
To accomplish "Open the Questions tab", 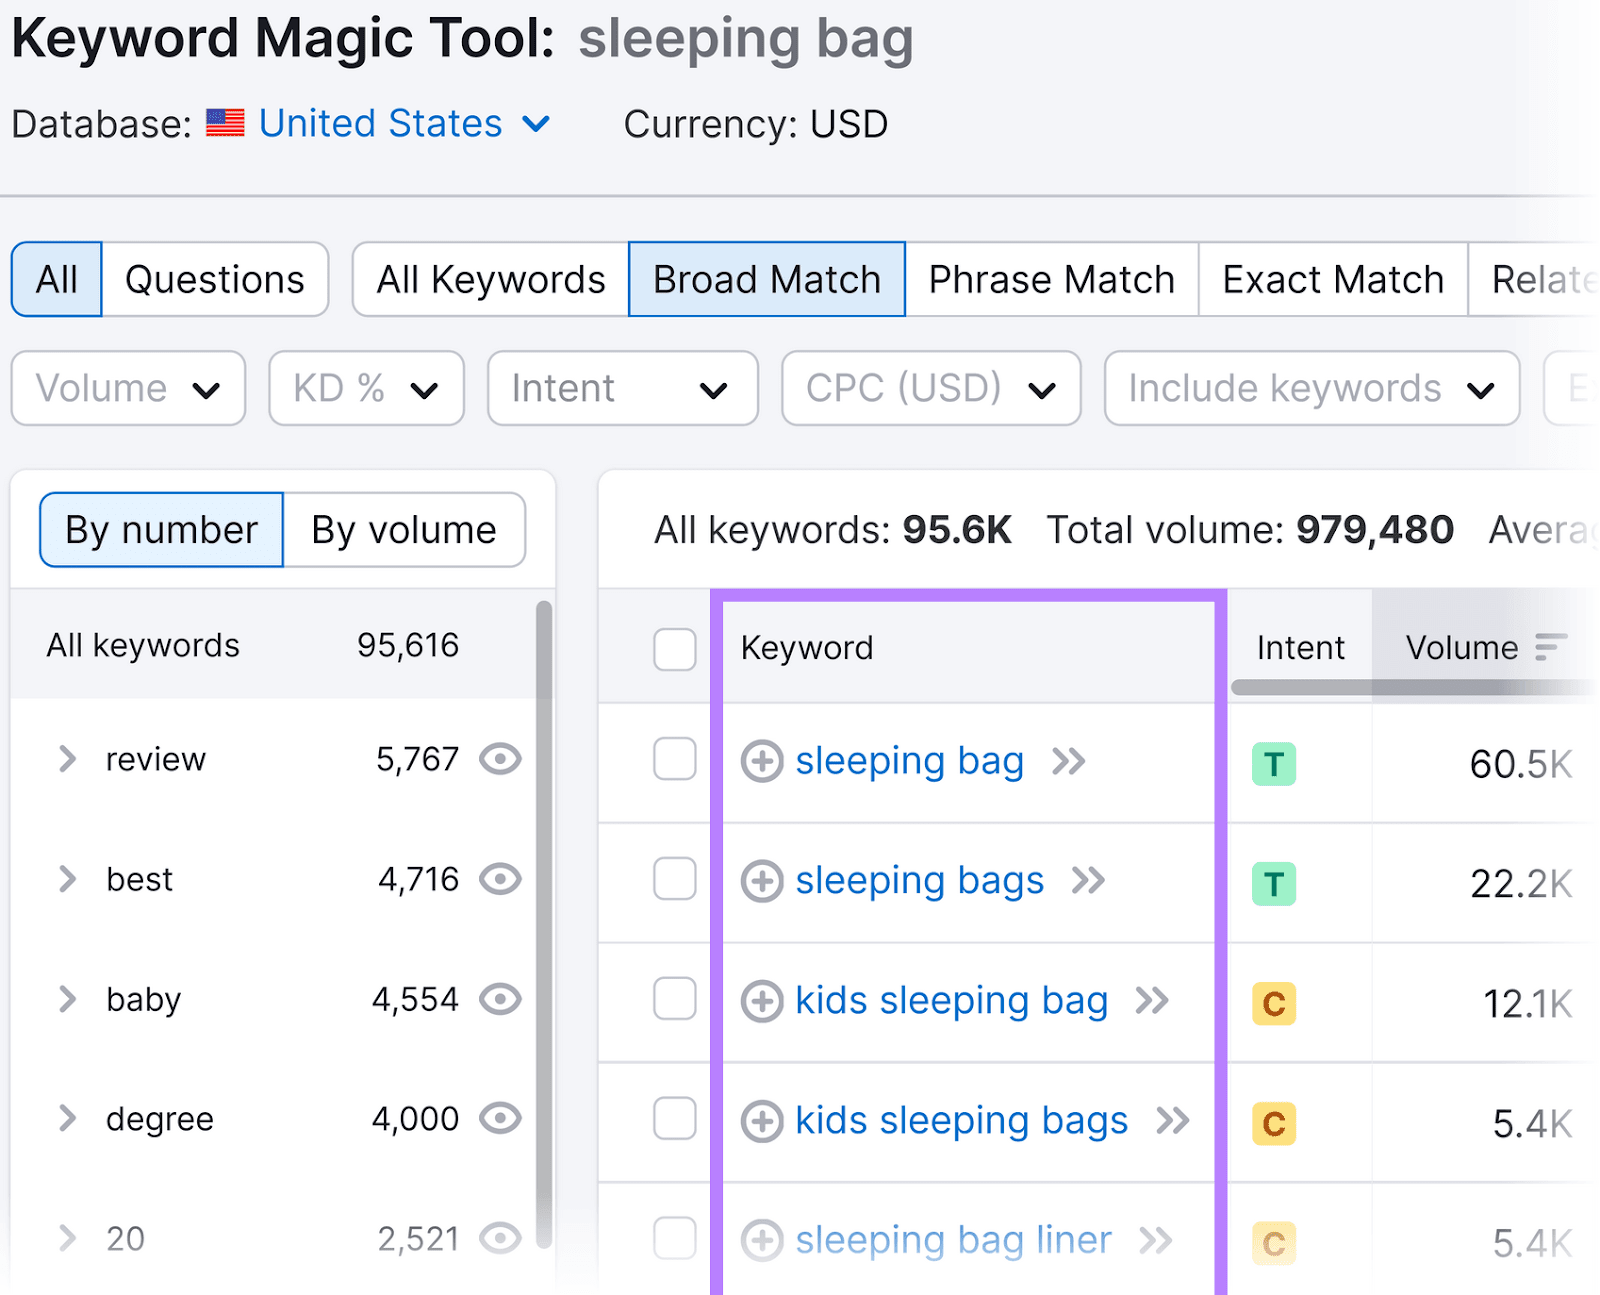I will 214,280.
